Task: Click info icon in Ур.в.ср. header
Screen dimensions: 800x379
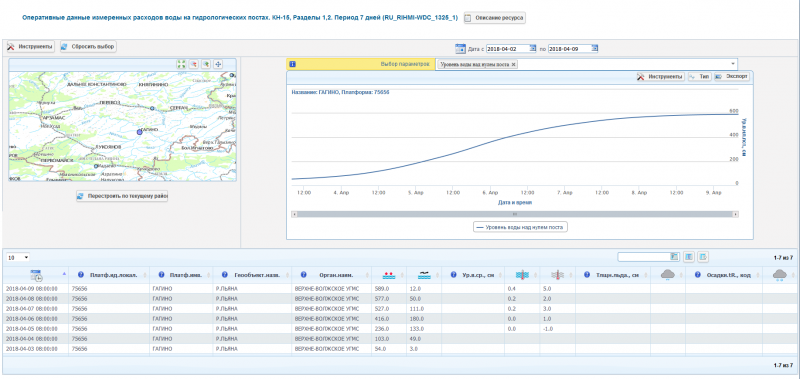Action: (453, 275)
